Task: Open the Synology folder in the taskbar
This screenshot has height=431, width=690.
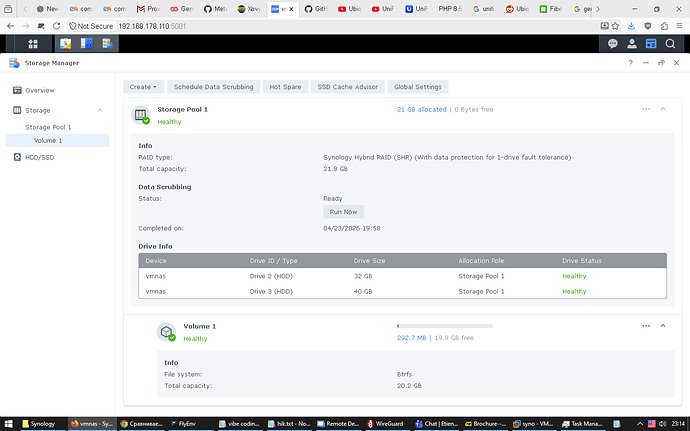Action: tap(40, 424)
